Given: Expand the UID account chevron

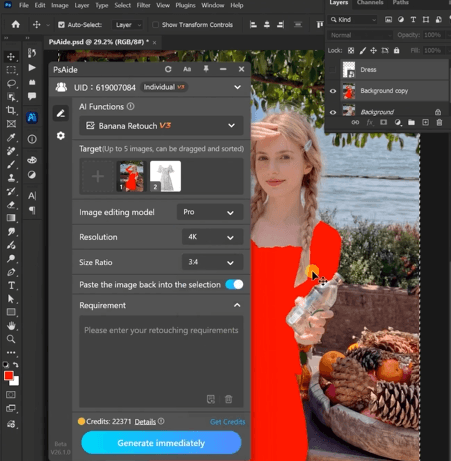Looking at the screenshot, I should pyautogui.click(x=237, y=87).
